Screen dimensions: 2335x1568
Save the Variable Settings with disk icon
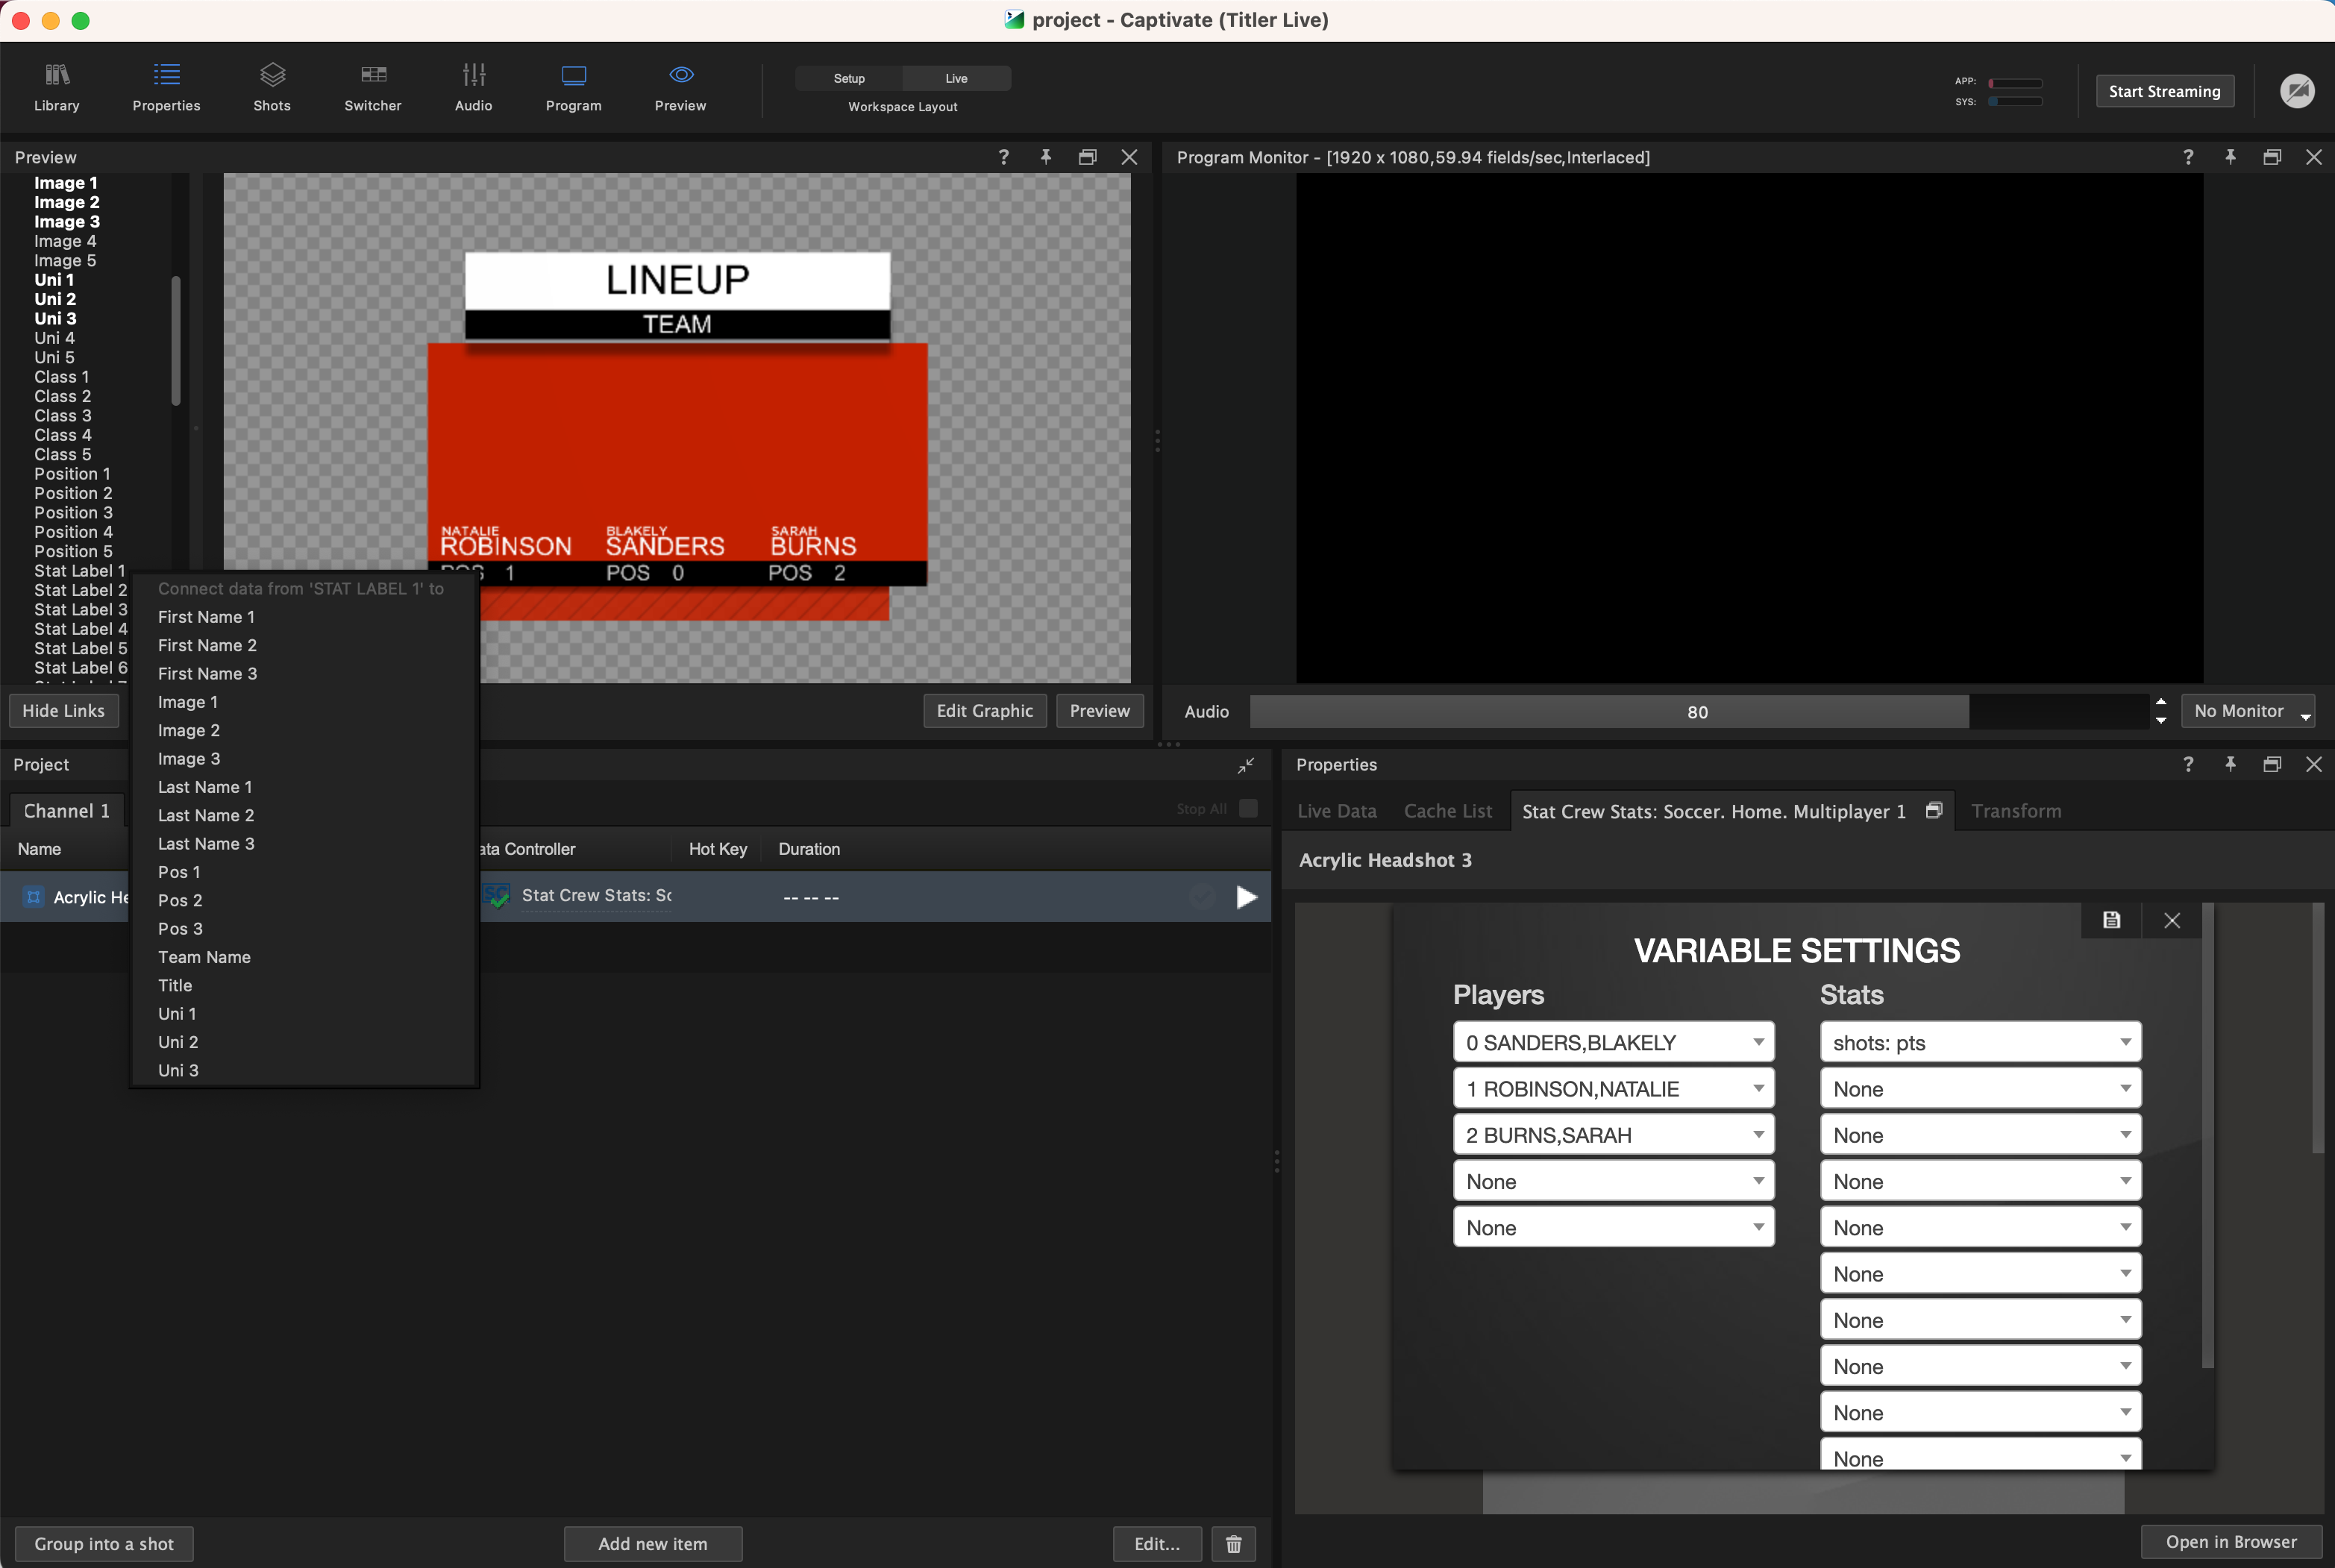coord(2111,920)
